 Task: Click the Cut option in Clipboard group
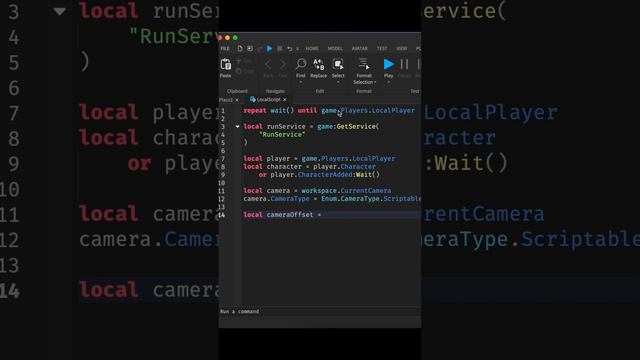[244, 61]
